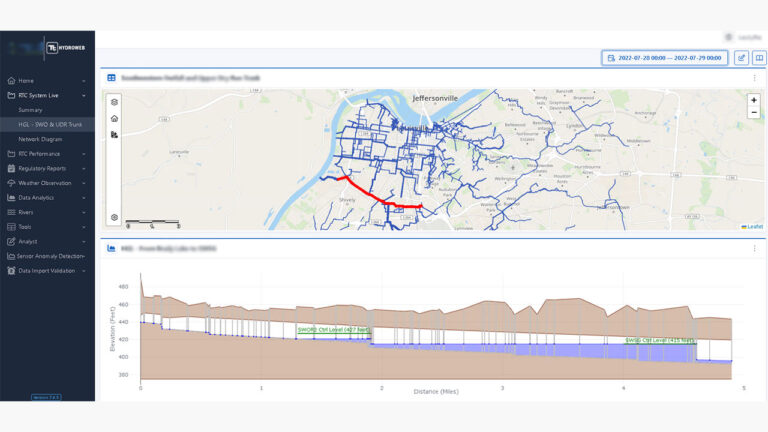Screen dimensions: 768x432
Task: Open the Weather Observation menu label
Action: (45, 183)
